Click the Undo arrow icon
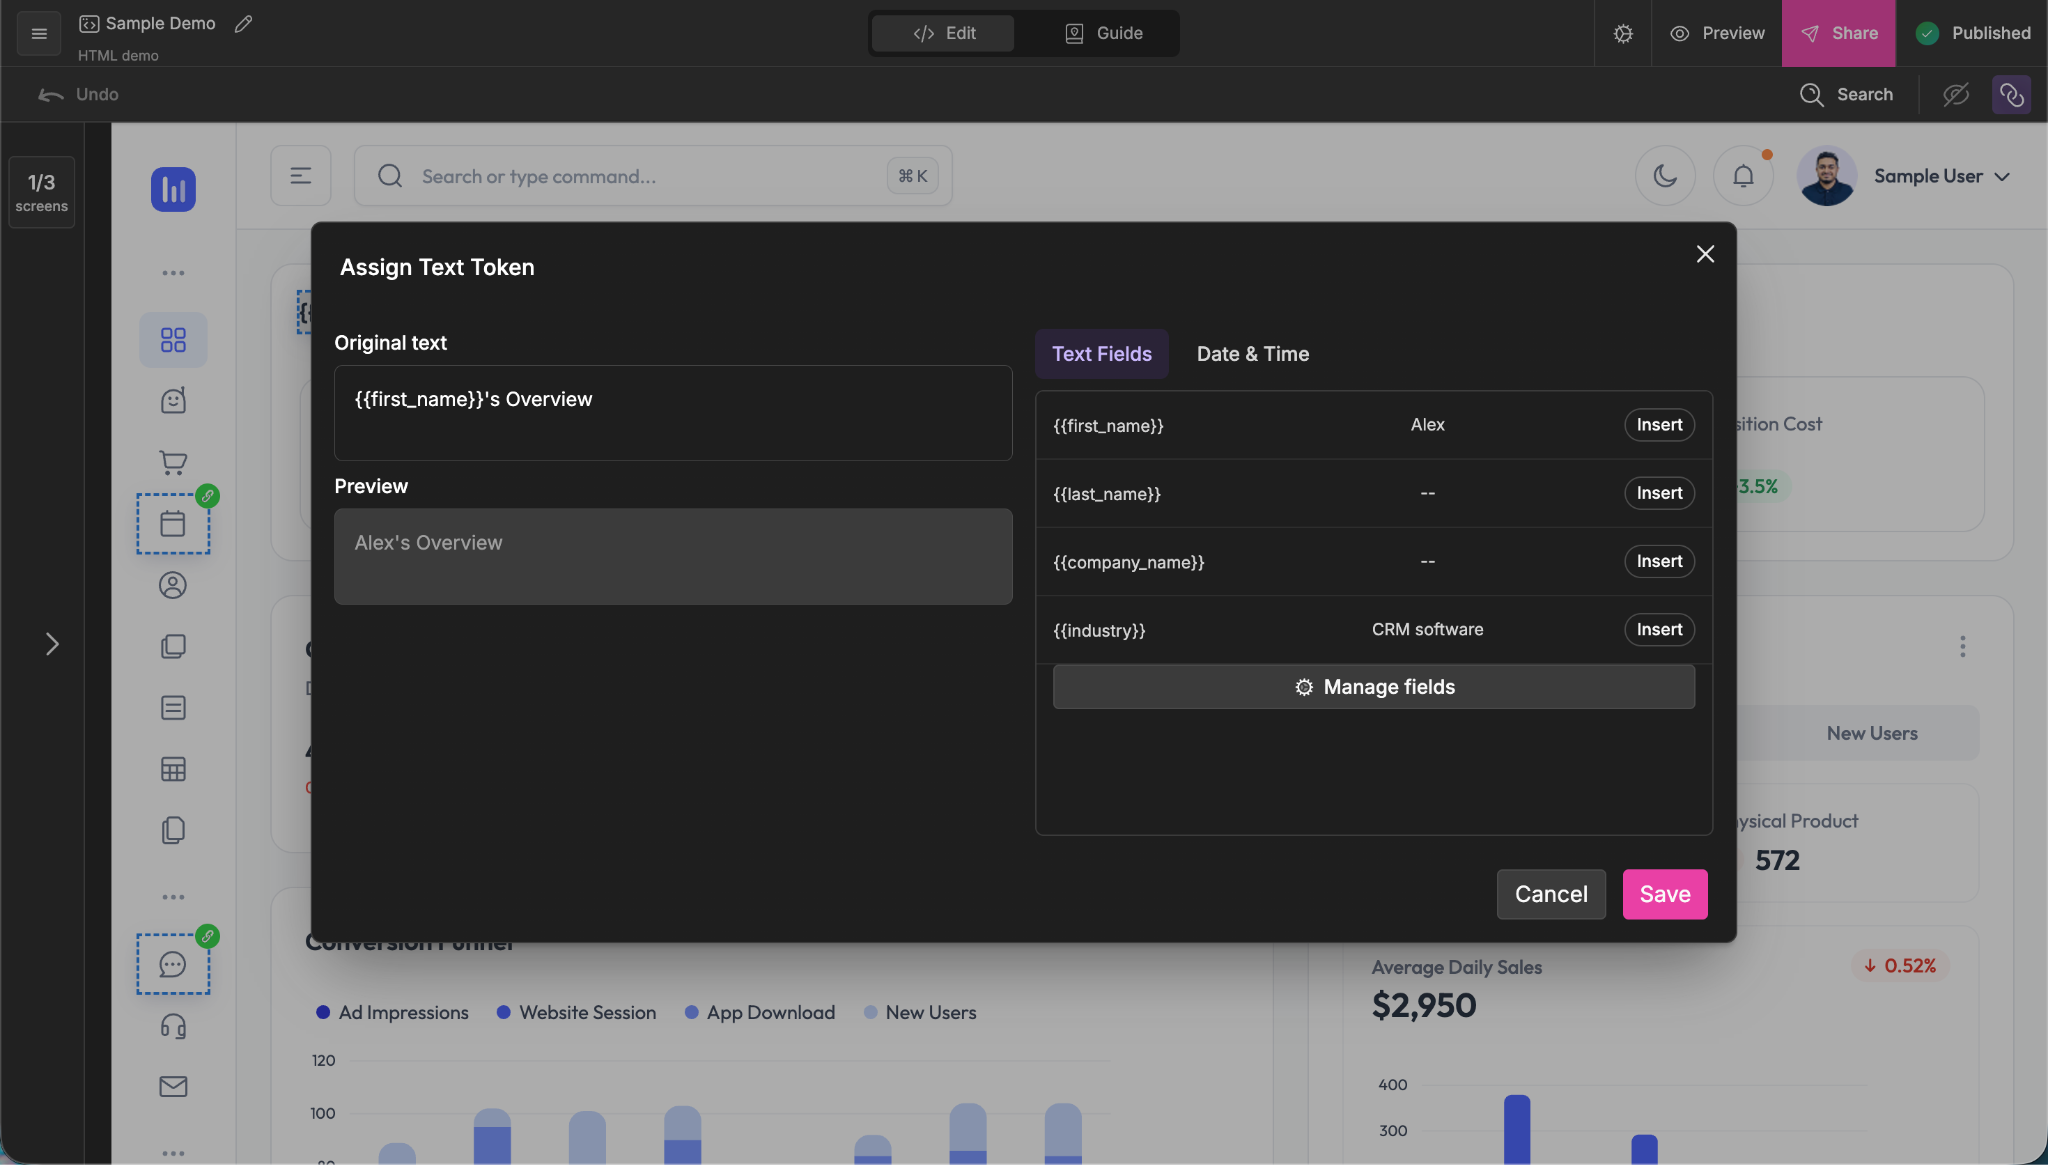Image resolution: width=2048 pixels, height=1165 pixels. coord(51,94)
